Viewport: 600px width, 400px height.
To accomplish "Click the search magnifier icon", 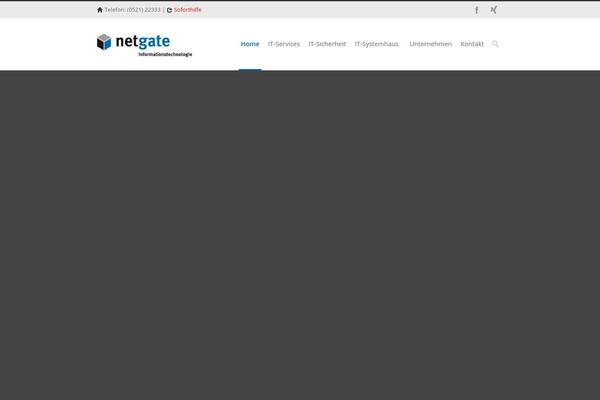I will tap(495, 44).
